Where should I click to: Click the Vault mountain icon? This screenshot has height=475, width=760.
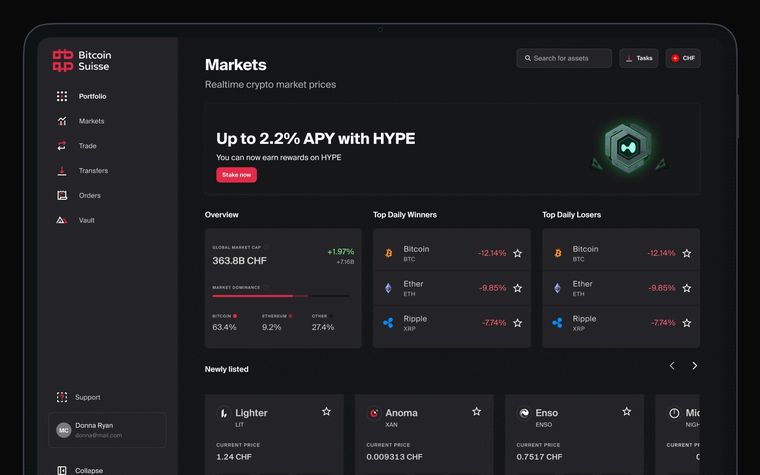click(62, 220)
